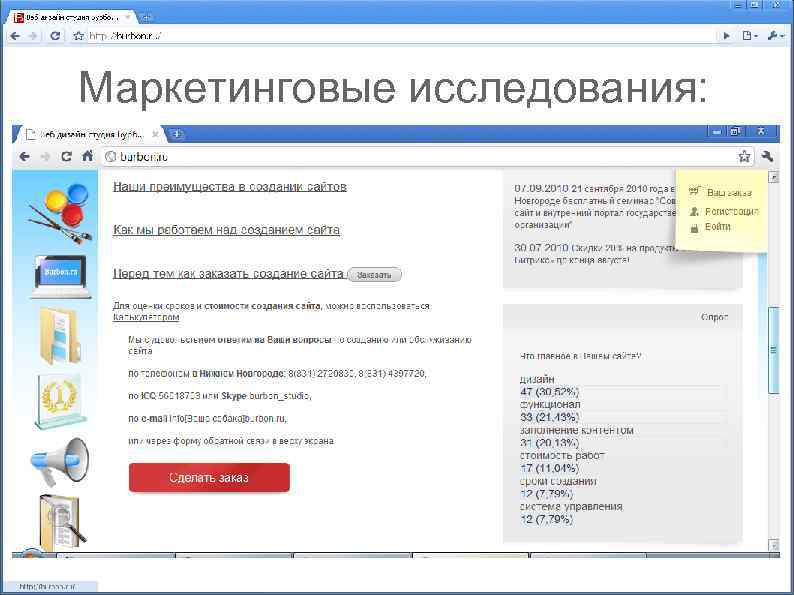Click the outer browser back arrow
The image size is (794, 595).
(15, 36)
